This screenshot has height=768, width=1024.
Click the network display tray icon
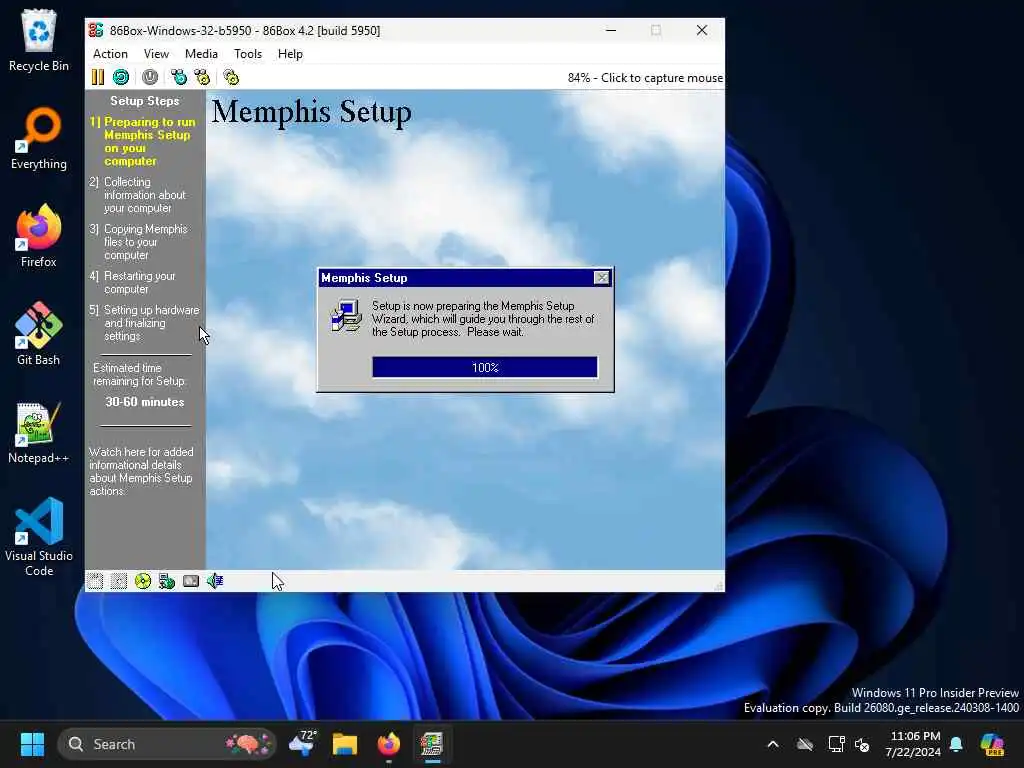tap(836, 744)
